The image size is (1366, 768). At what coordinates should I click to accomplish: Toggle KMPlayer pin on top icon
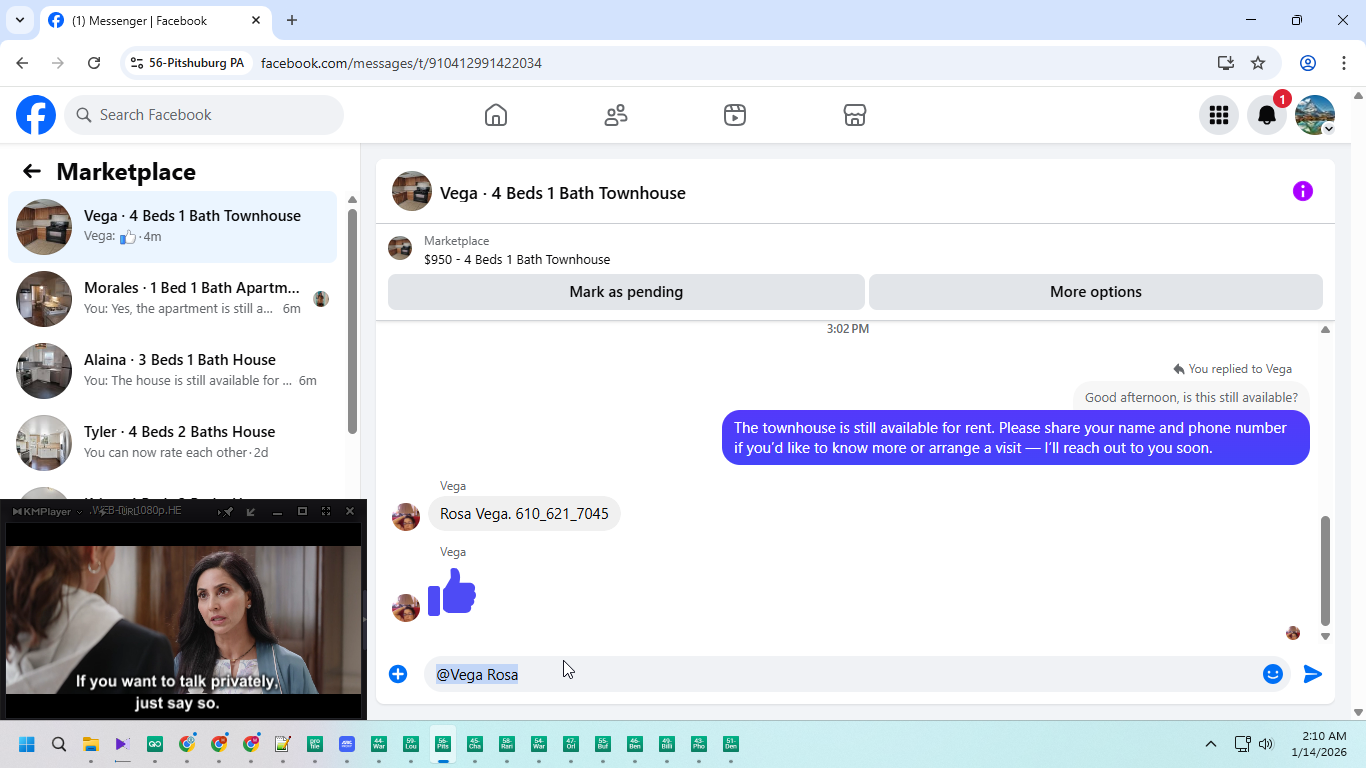[228, 512]
